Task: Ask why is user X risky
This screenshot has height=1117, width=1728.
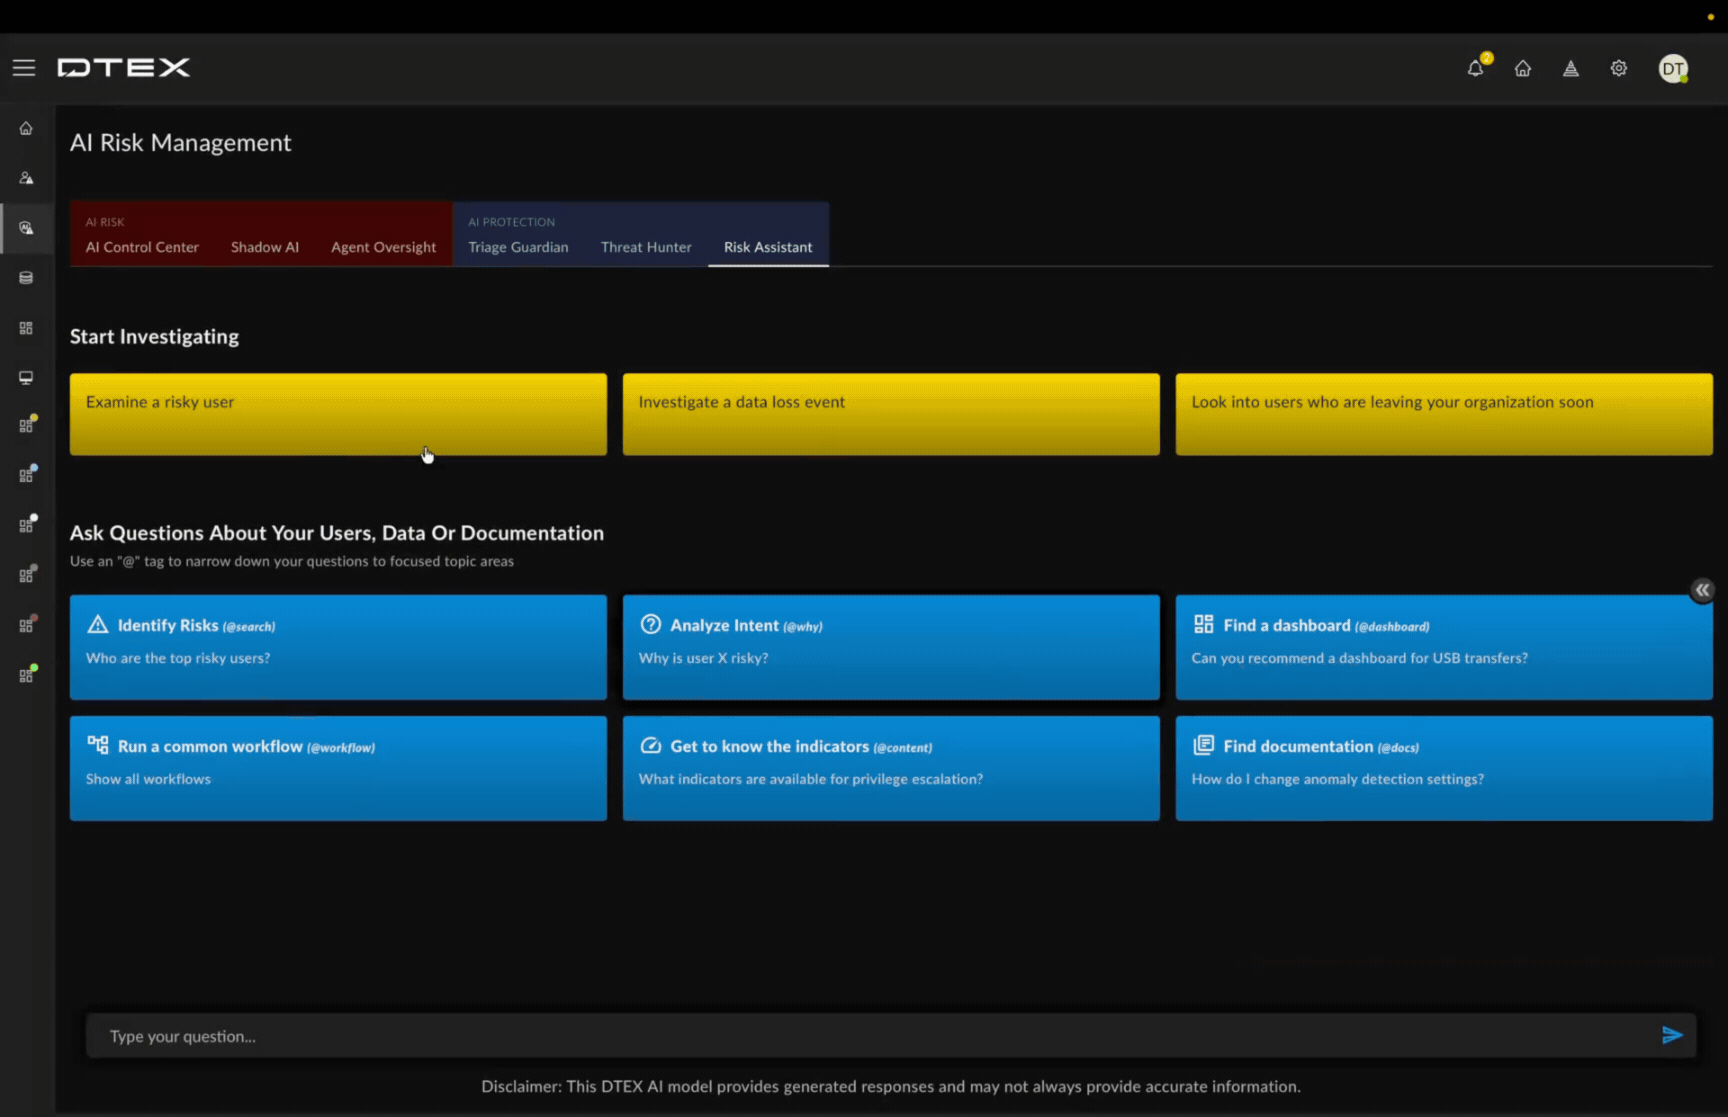Action: tap(891, 647)
